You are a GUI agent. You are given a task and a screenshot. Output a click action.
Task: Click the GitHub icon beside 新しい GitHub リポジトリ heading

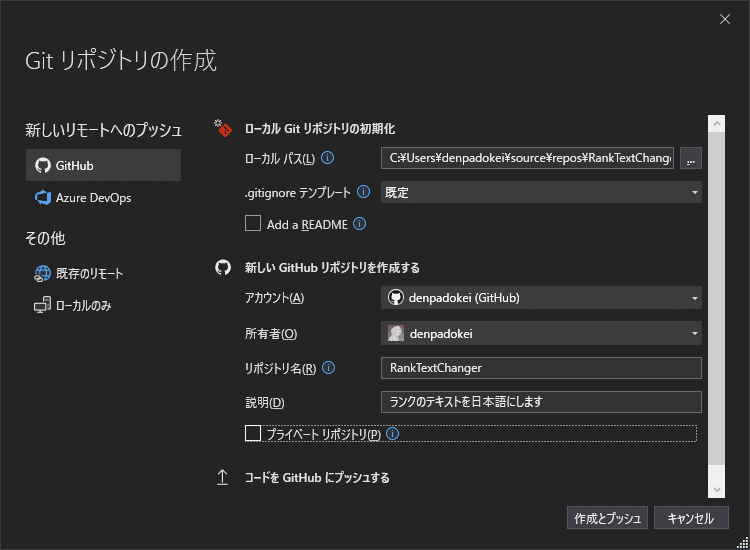pyautogui.click(x=223, y=267)
